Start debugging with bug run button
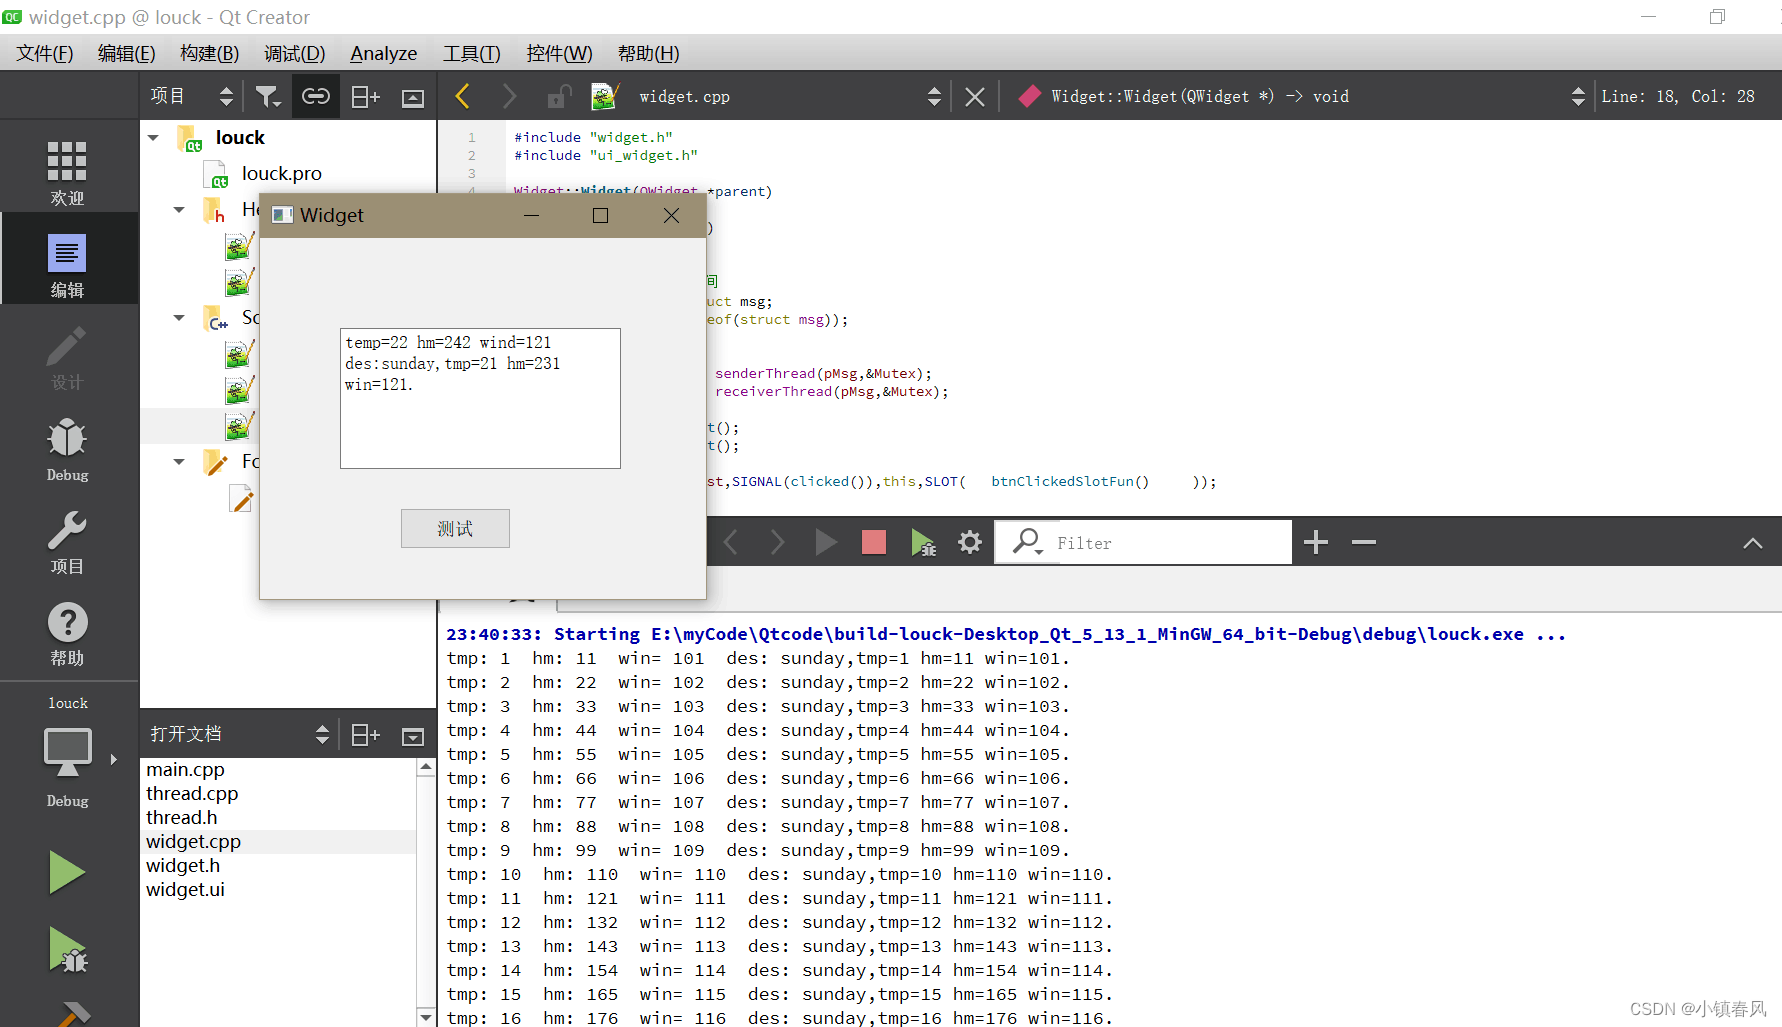This screenshot has height=1027, width=1782. (x=67, y=950)
